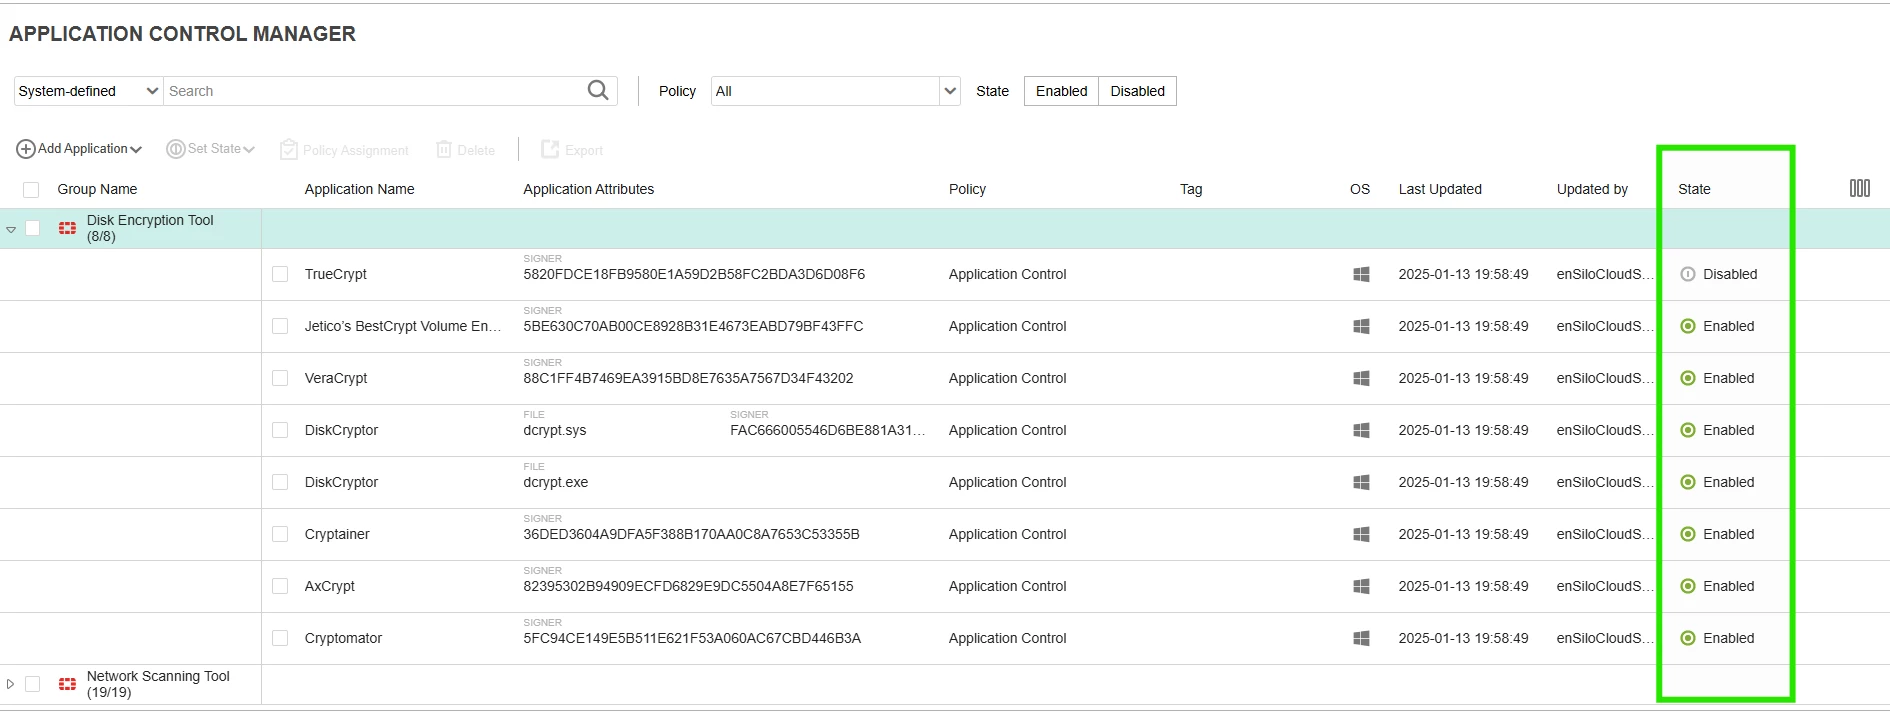Click the VeraCrypt application name
This screenshot has height=715, width=1890.
tap(335, 378)
